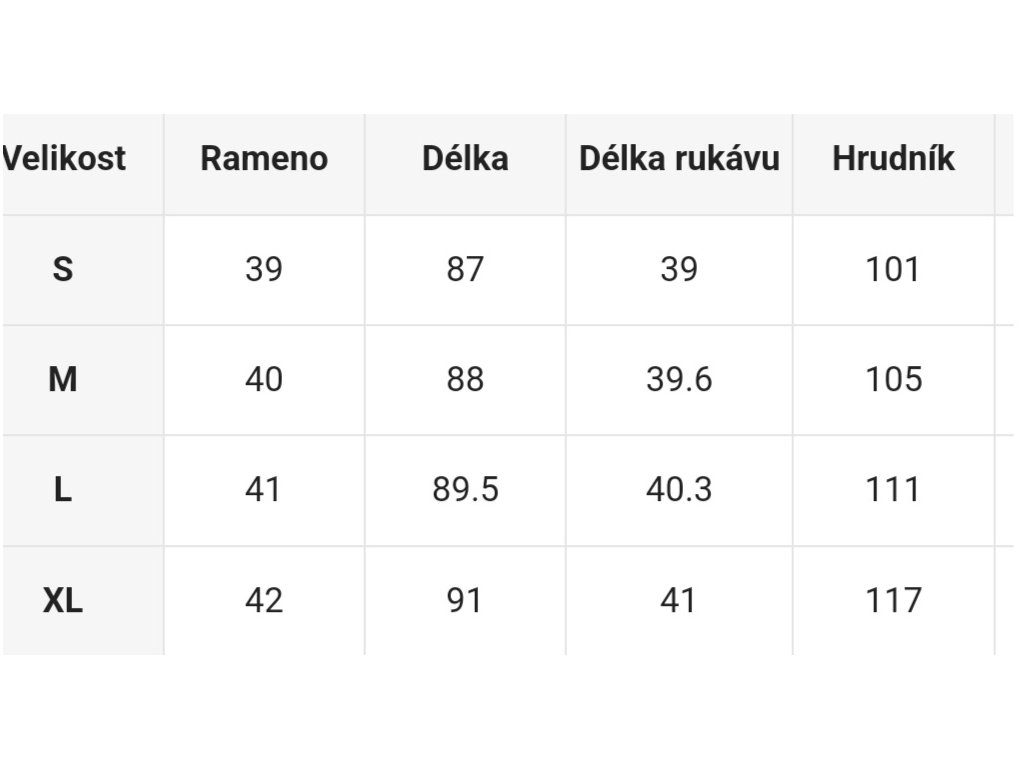The height and width of the screenshot is (768, 1024).
Task: Select the size XL row label
Action: click(x=63, y=600)
